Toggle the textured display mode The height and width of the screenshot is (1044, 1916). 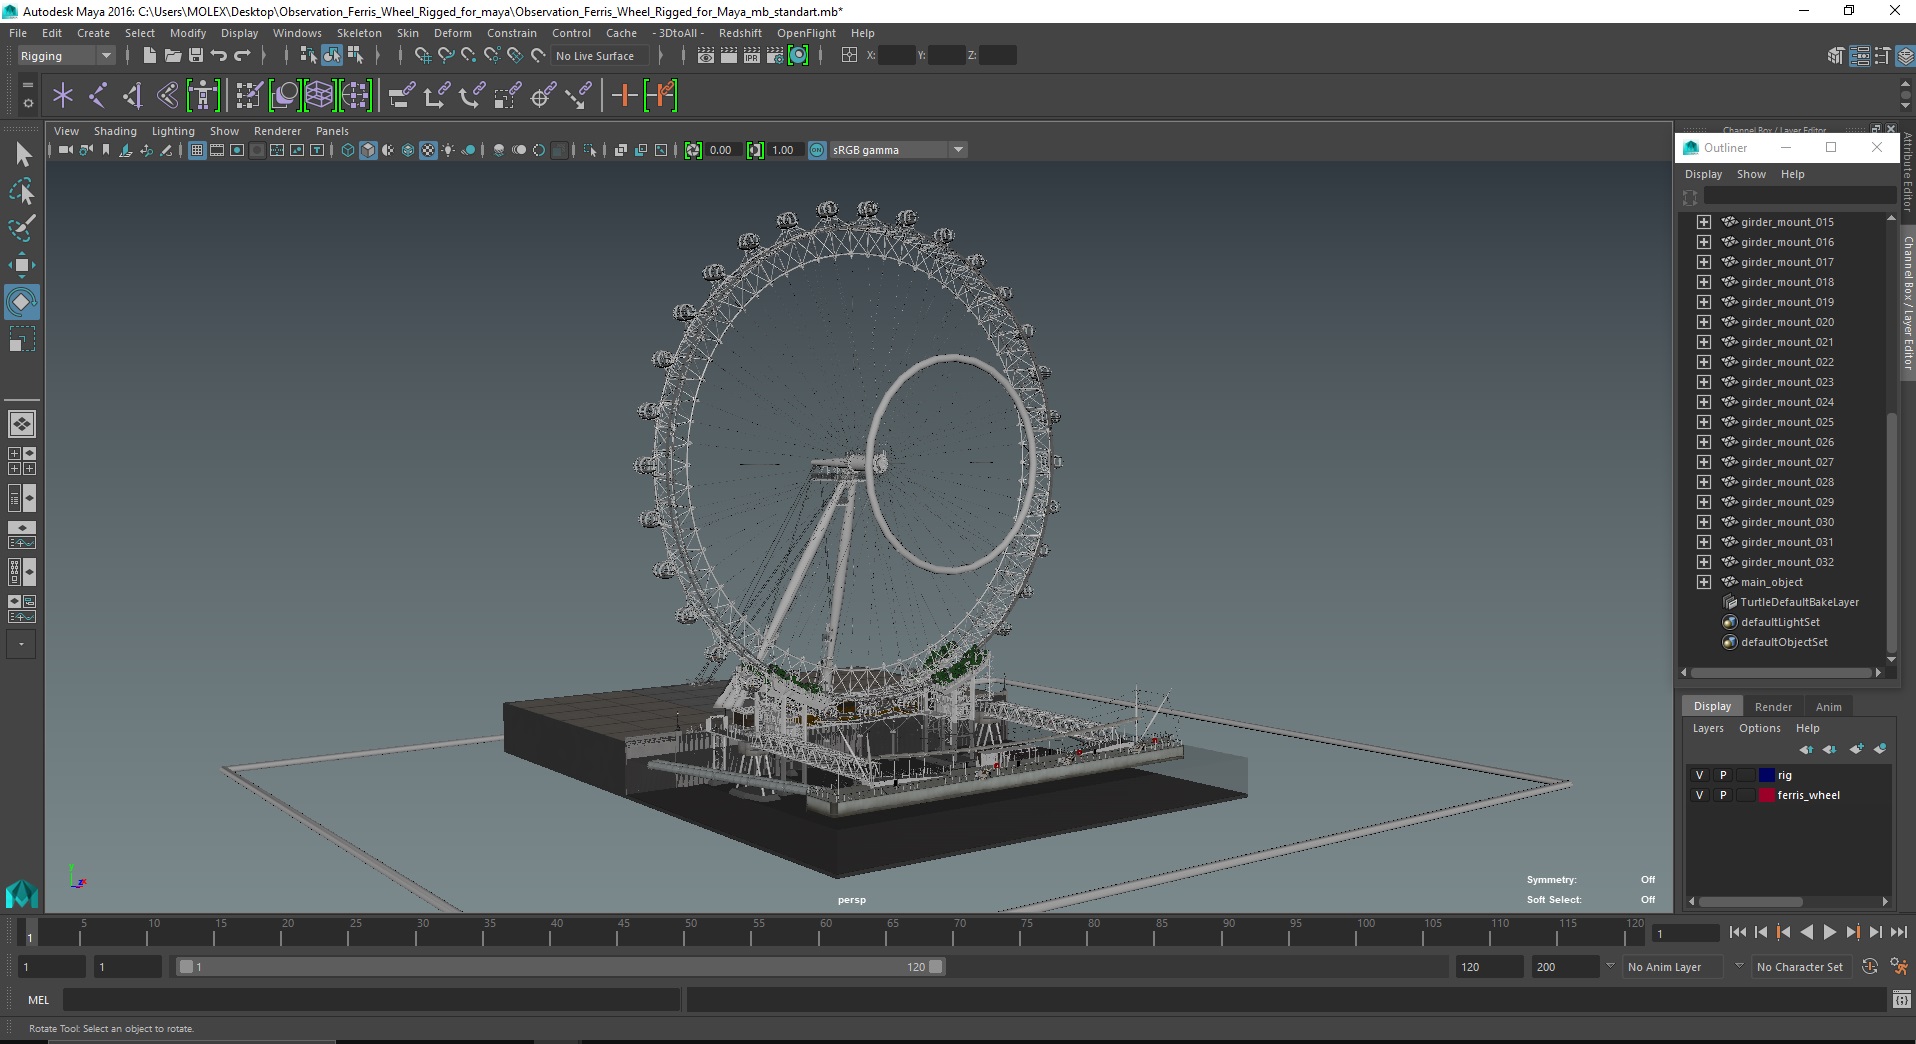pyautogui.click(x=428, y=150)
